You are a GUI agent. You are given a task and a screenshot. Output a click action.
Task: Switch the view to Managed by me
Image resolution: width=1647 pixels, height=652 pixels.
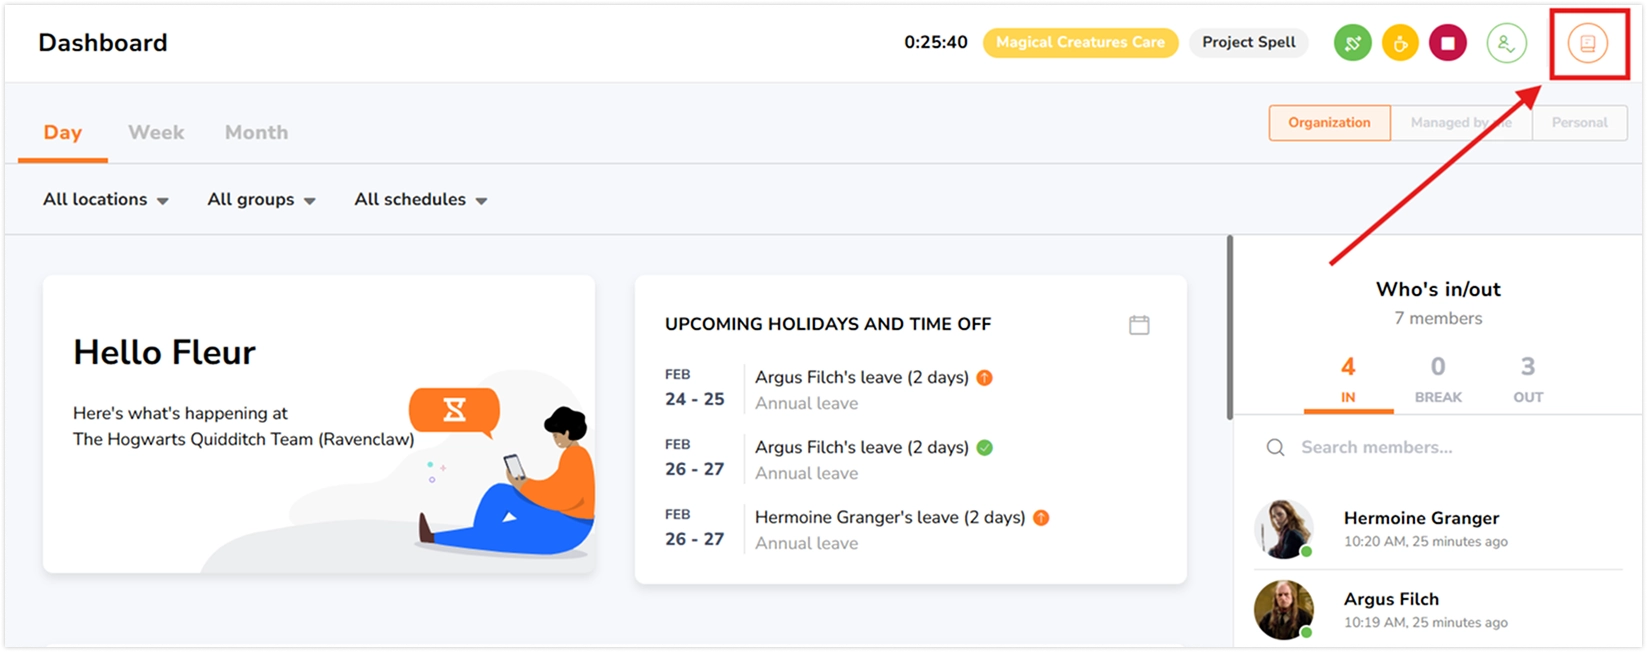[1460, 123]
